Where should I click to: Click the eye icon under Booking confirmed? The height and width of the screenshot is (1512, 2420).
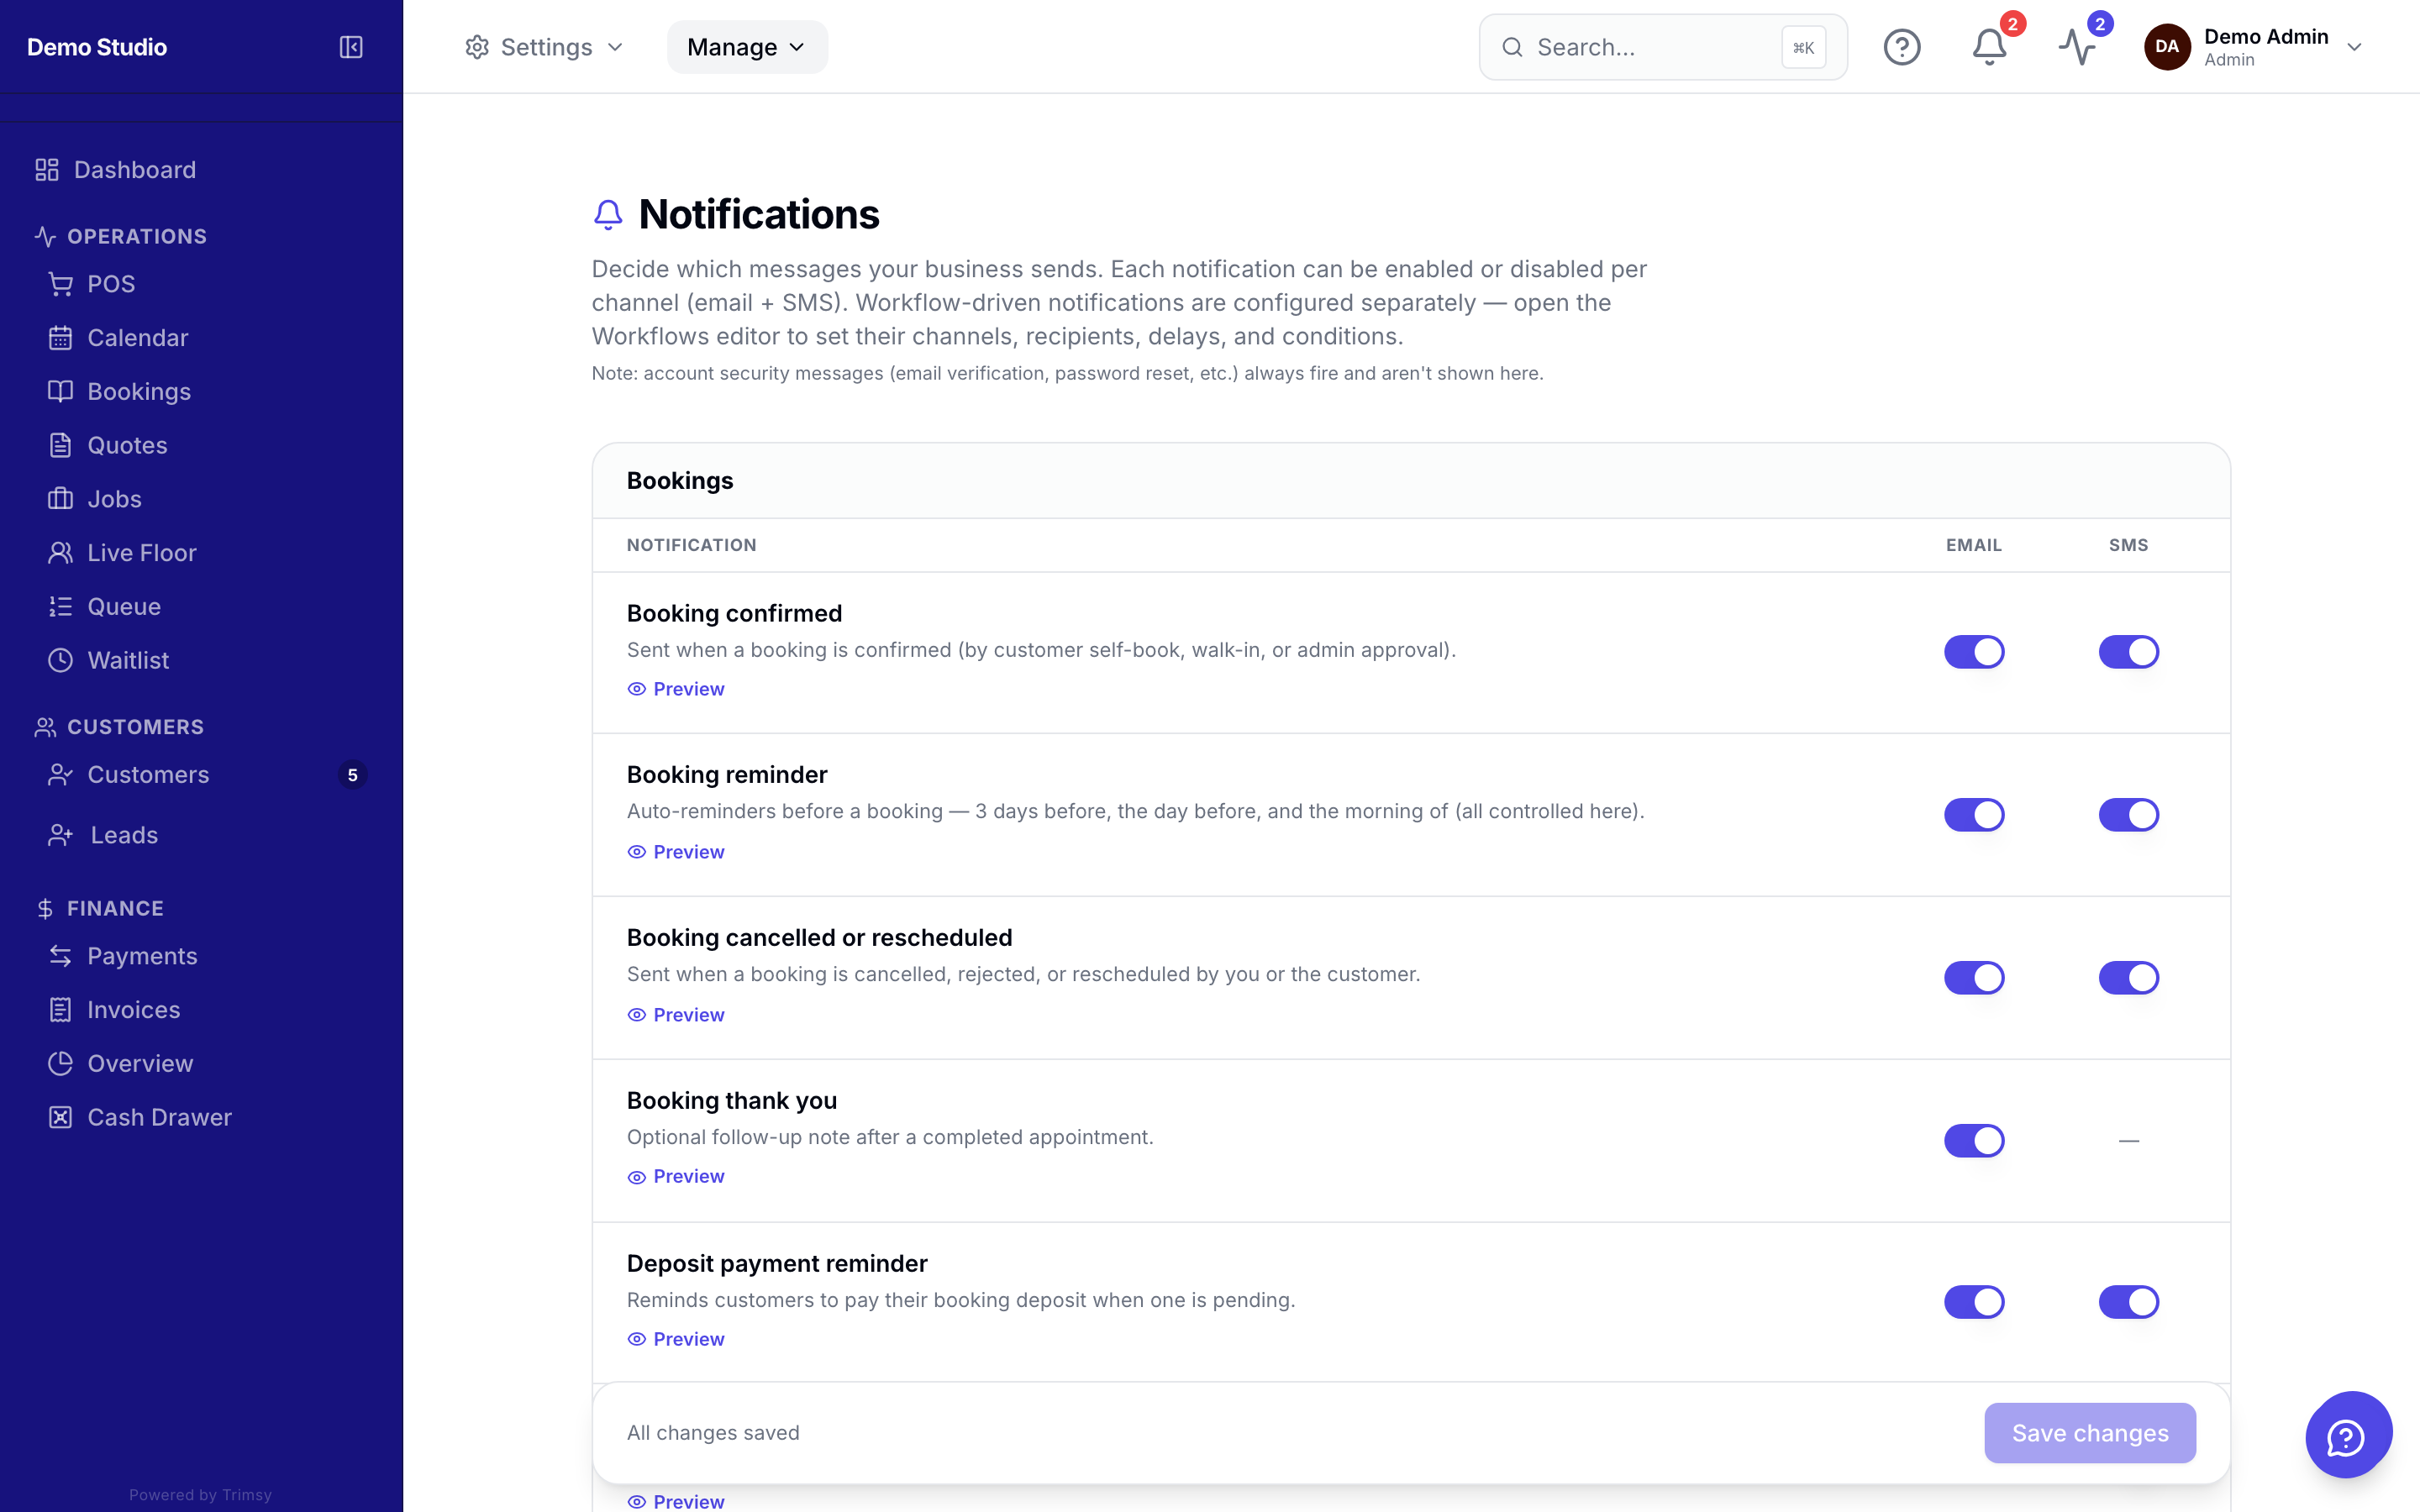(x=636, y=689)
